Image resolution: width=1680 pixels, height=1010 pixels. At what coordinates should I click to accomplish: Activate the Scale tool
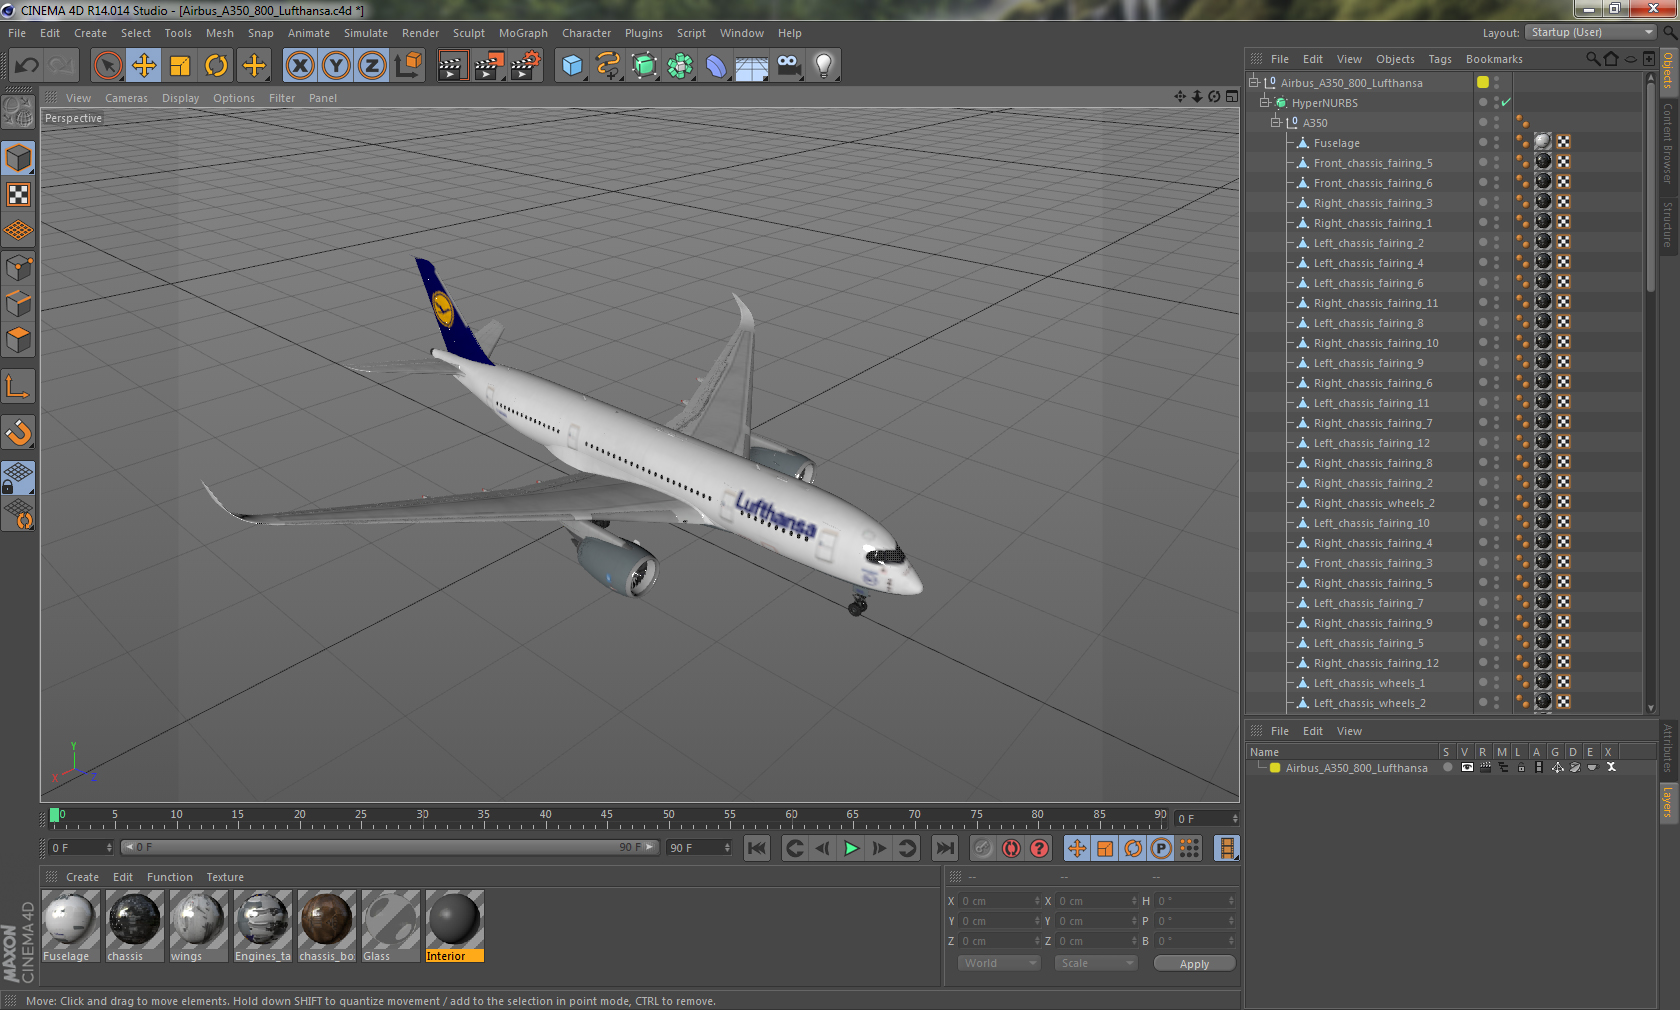180,66
